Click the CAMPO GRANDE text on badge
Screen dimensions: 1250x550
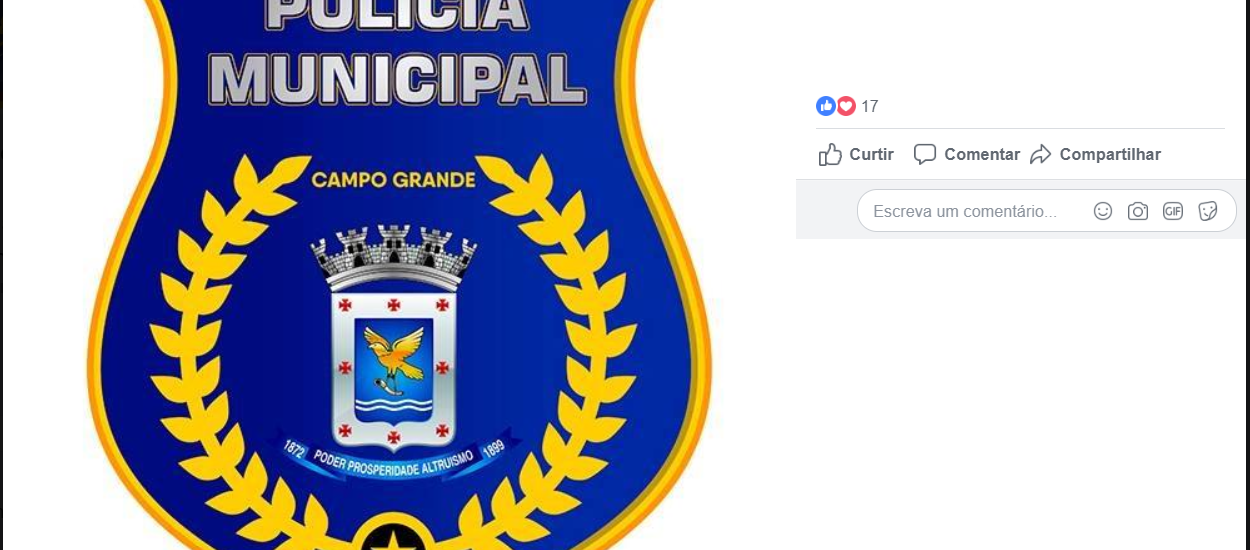pyautogui.click(x=393, y=180)
